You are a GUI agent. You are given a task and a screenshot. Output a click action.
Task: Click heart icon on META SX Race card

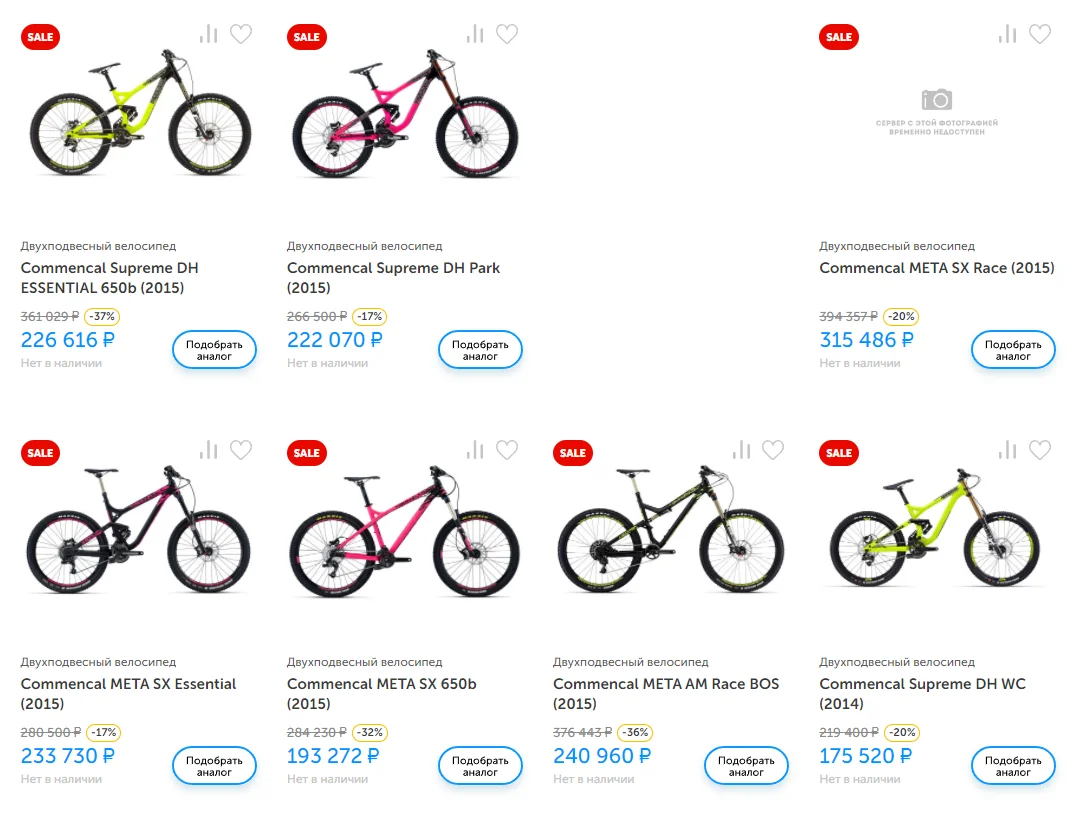click(x=1040, y=35)
